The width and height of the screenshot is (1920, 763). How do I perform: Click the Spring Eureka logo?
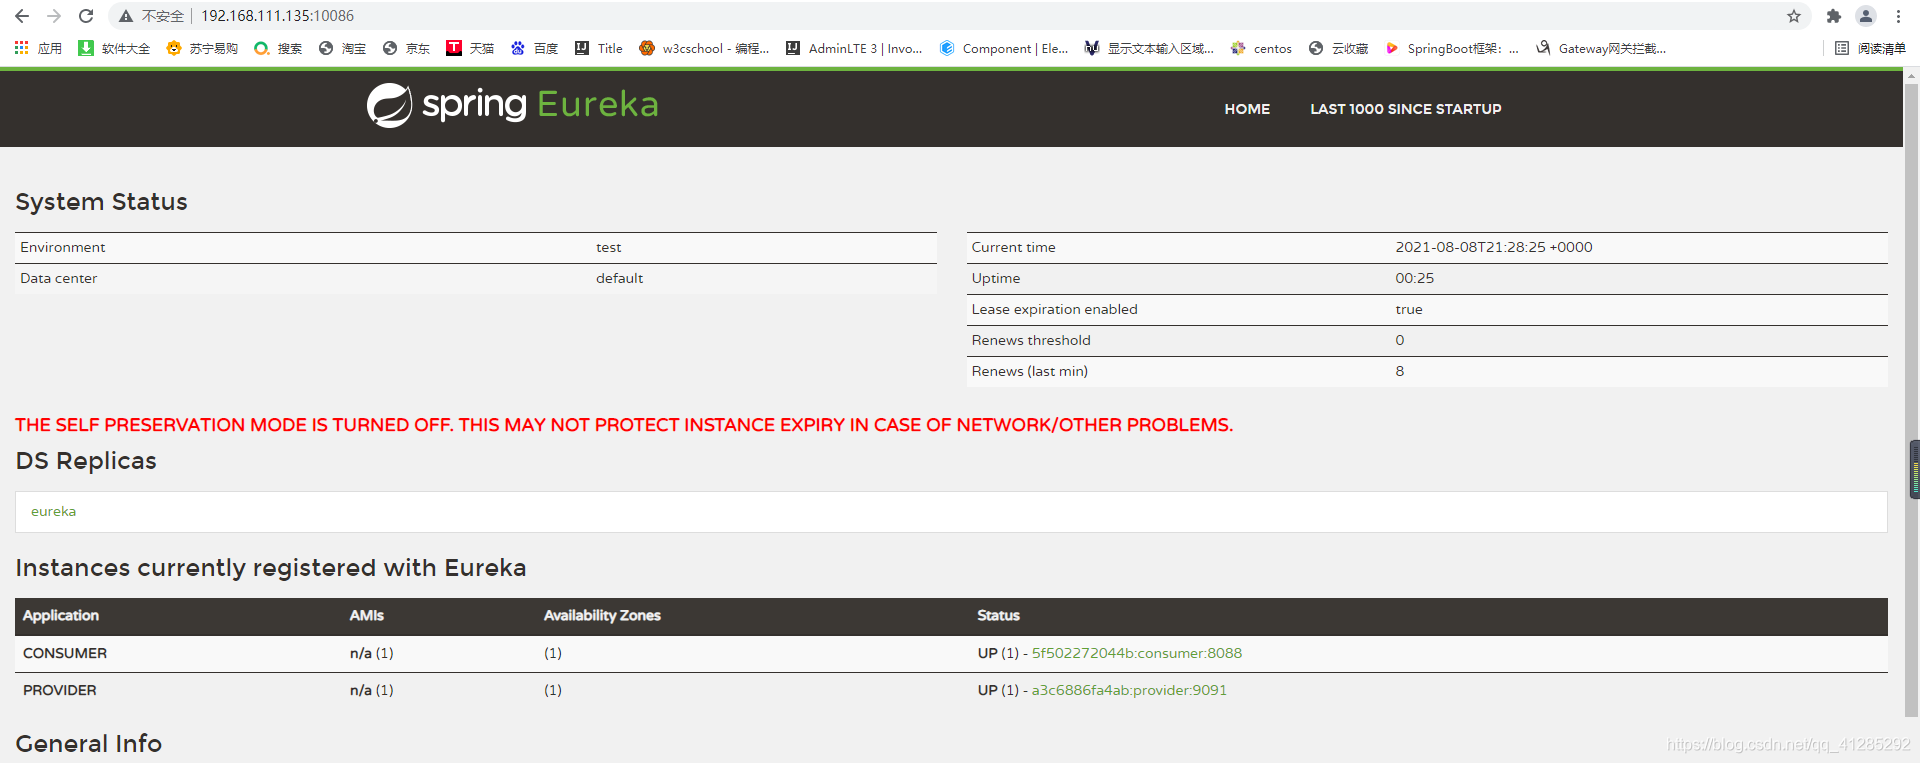point(512,105)
